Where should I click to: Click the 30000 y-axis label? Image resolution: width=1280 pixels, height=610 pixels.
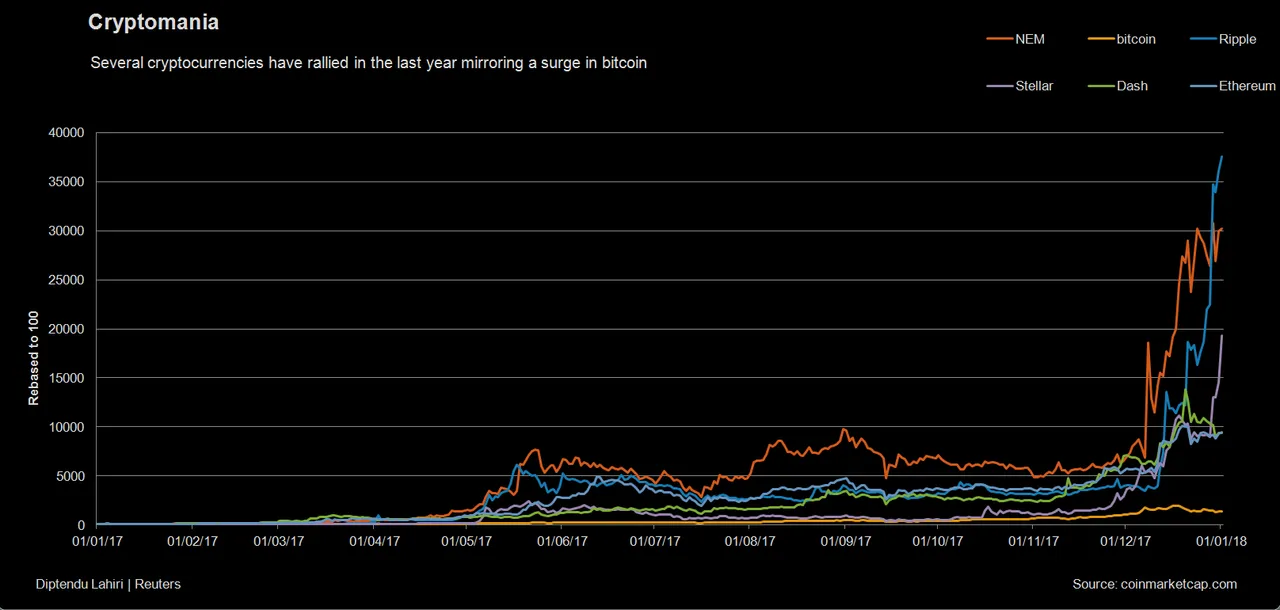pos(66,231)
